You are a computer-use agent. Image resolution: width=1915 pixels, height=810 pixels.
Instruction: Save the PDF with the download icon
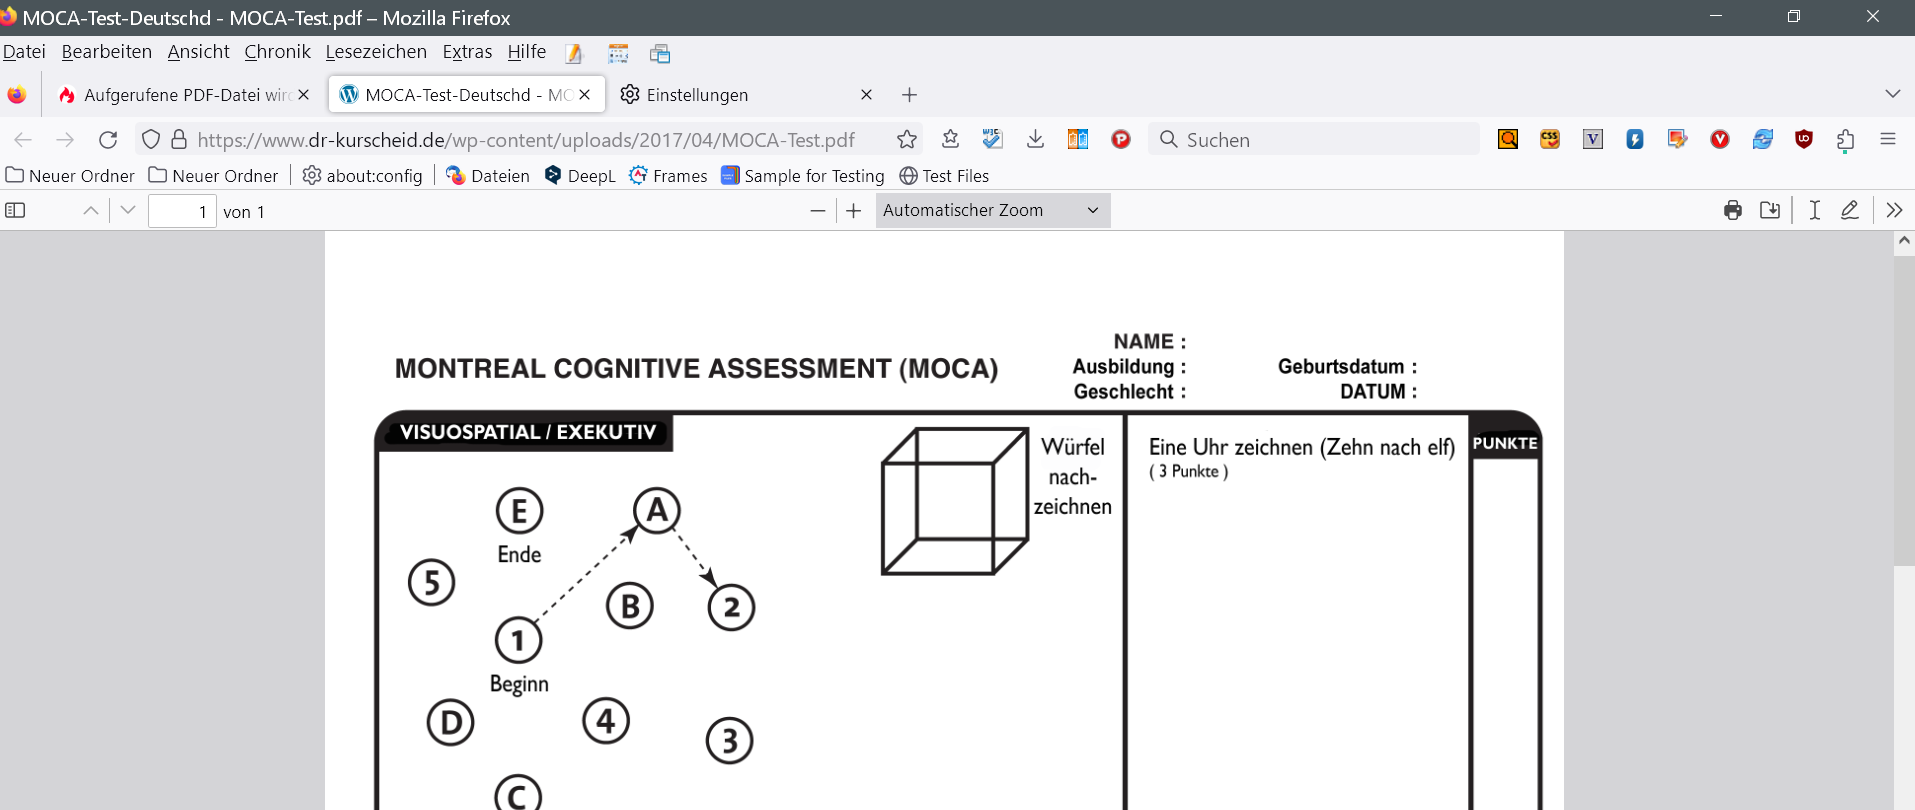tap(1770, 210)
